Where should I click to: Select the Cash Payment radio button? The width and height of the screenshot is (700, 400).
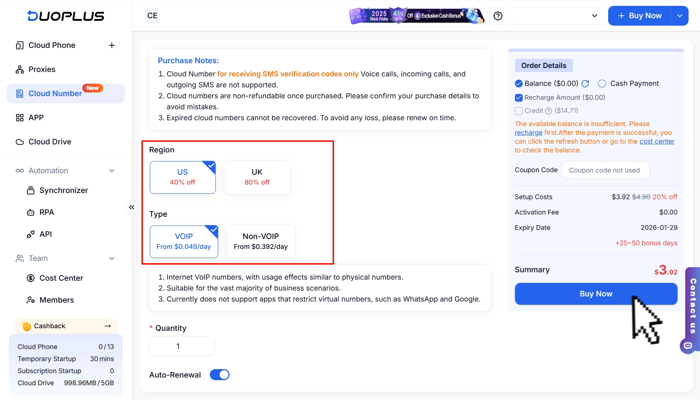(x=602, y=84)
